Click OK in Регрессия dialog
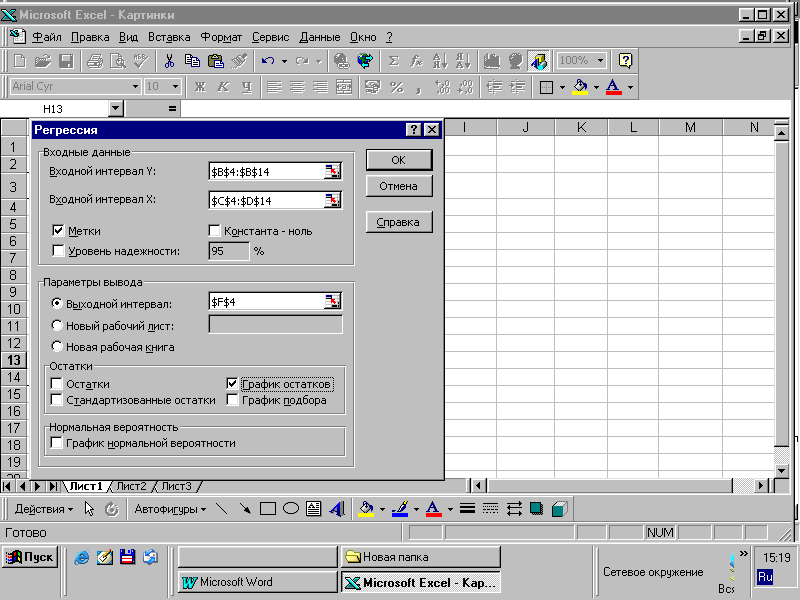This screenshot has height=600, width=800. pyautogui.click(x=398, y=160)
